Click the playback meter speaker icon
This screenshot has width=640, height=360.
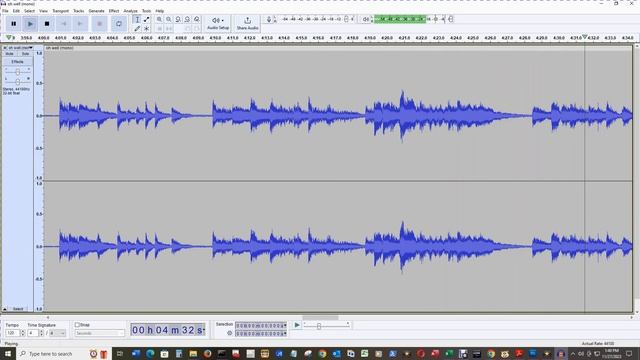point(366,19)
